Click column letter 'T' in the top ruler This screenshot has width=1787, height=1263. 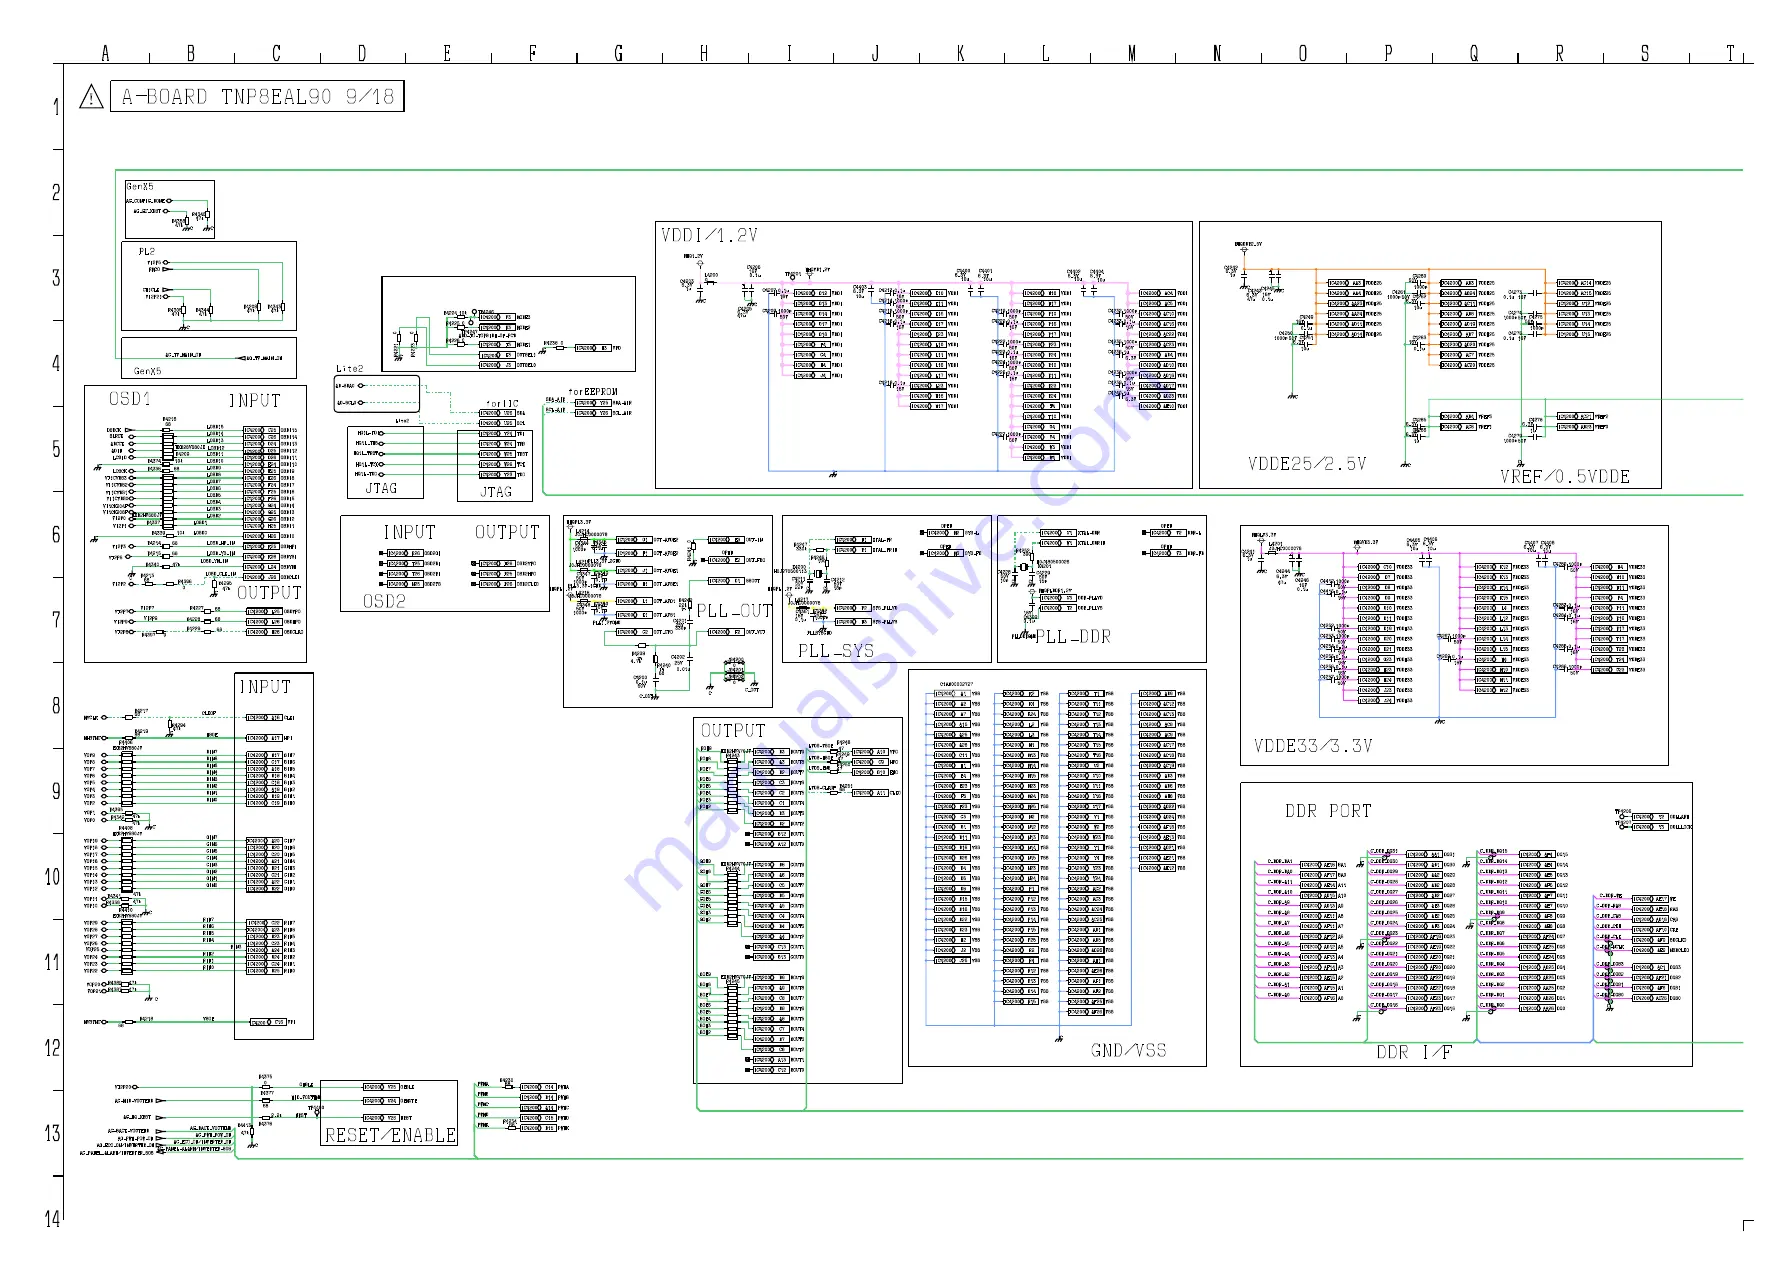(1730, 54)
